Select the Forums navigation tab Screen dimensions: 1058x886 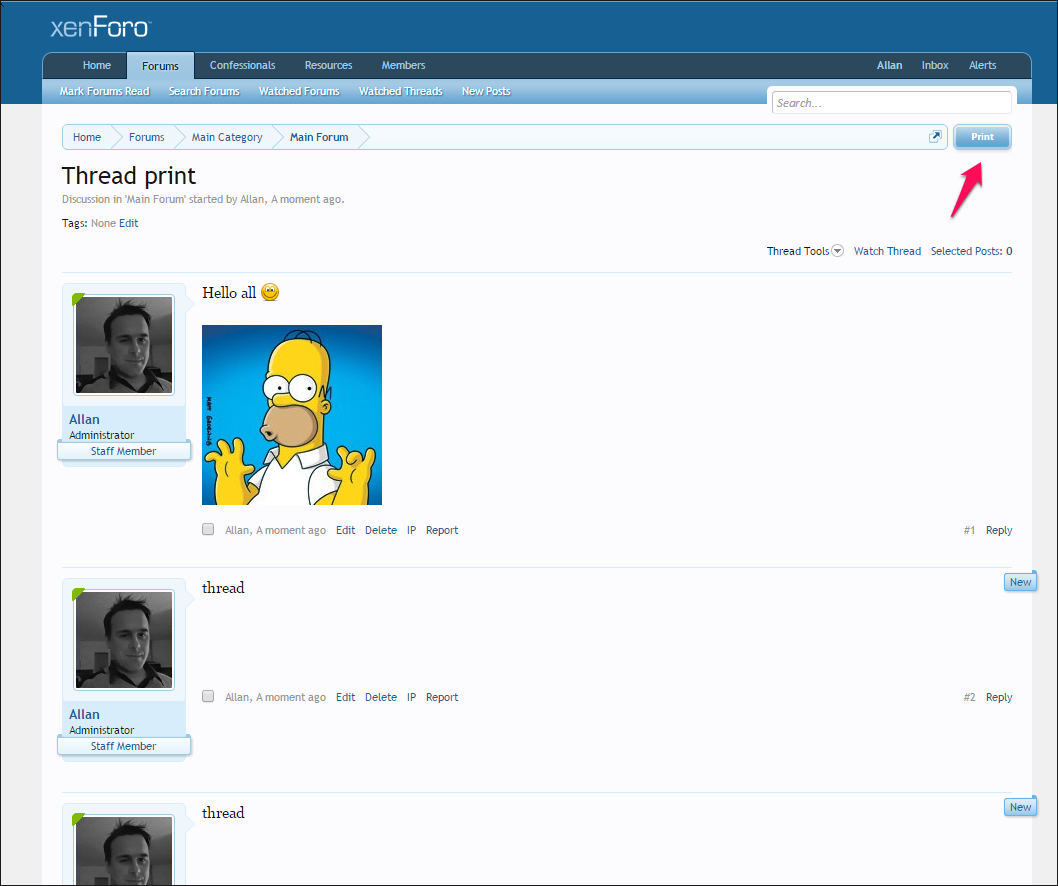[x=160, y=65]
